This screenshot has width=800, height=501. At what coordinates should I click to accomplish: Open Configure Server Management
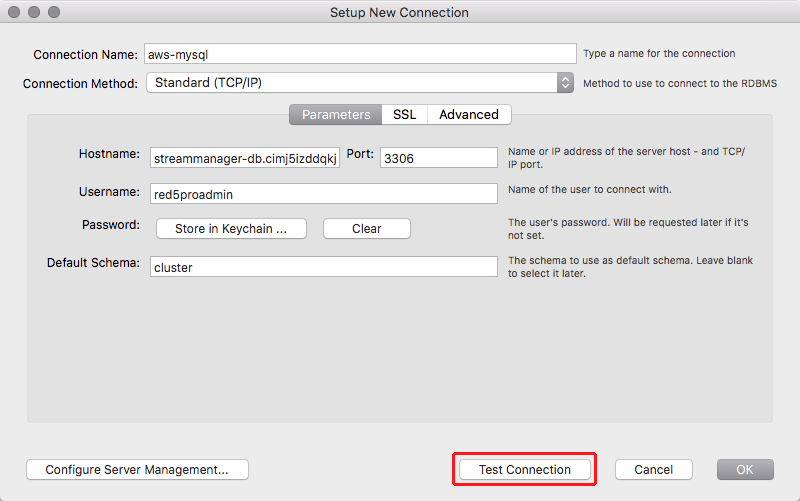[137, 469]
